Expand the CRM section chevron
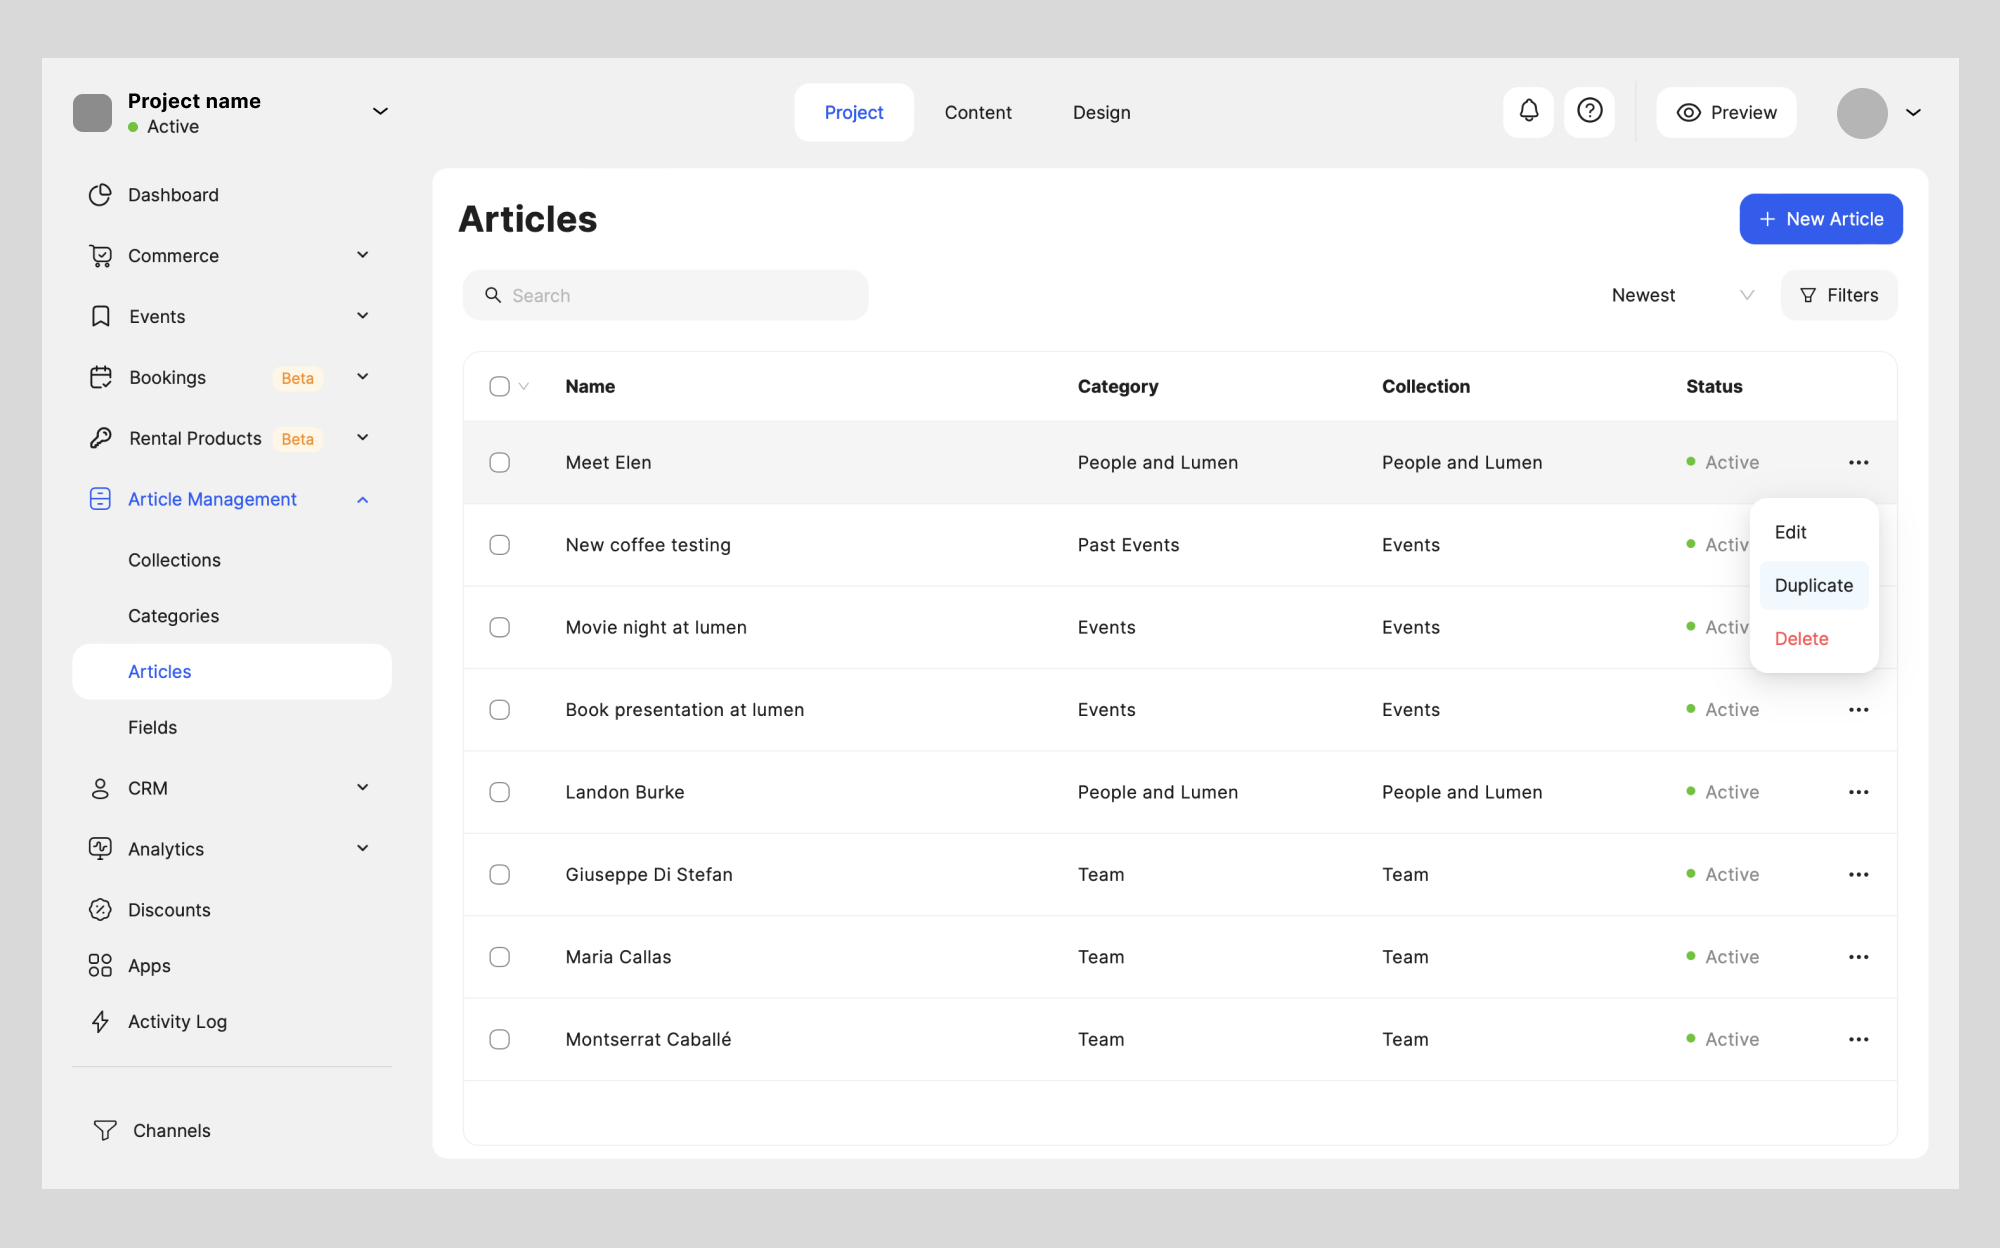2000x1248 pixels. (x=363, y=788)
